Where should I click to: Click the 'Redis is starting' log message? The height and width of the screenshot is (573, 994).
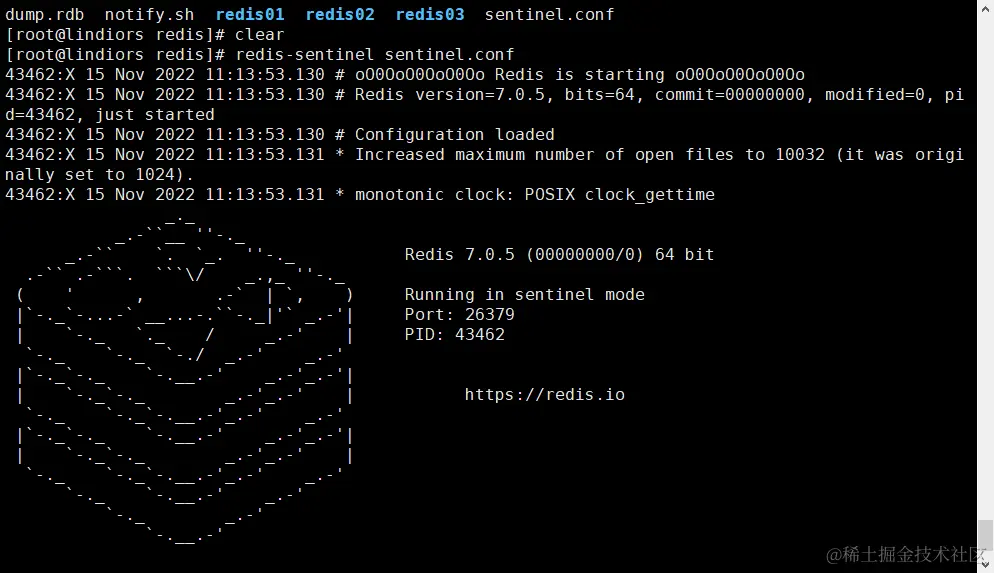579,75
